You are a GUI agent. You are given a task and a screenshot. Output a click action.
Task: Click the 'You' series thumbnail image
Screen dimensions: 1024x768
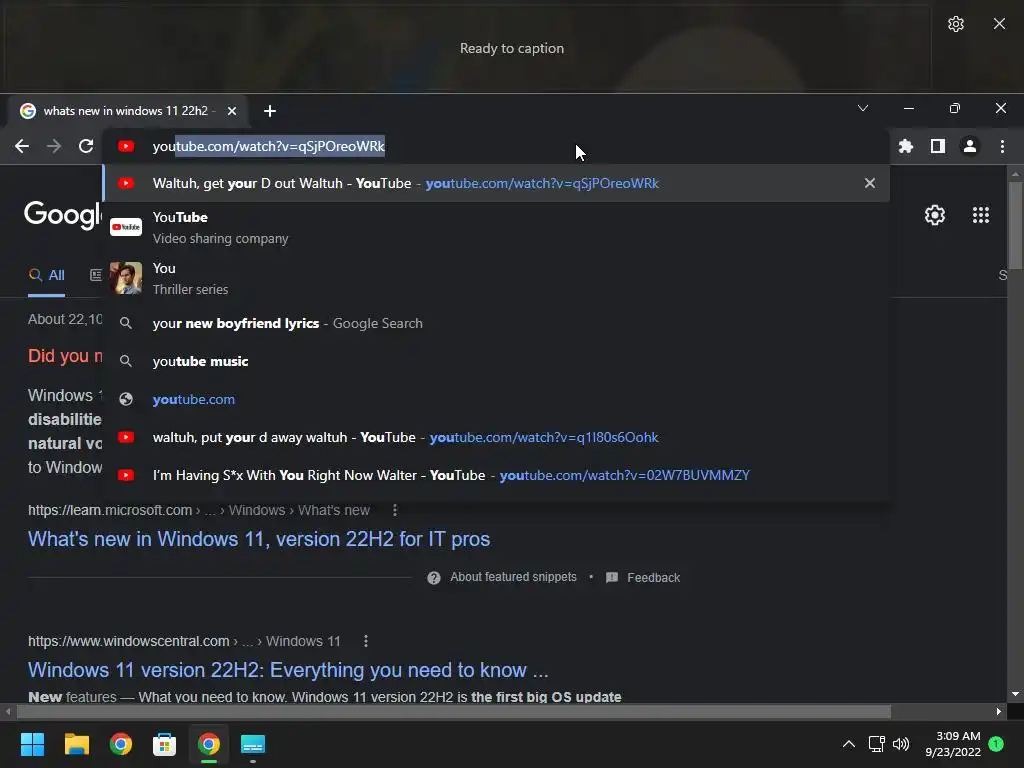126,278
